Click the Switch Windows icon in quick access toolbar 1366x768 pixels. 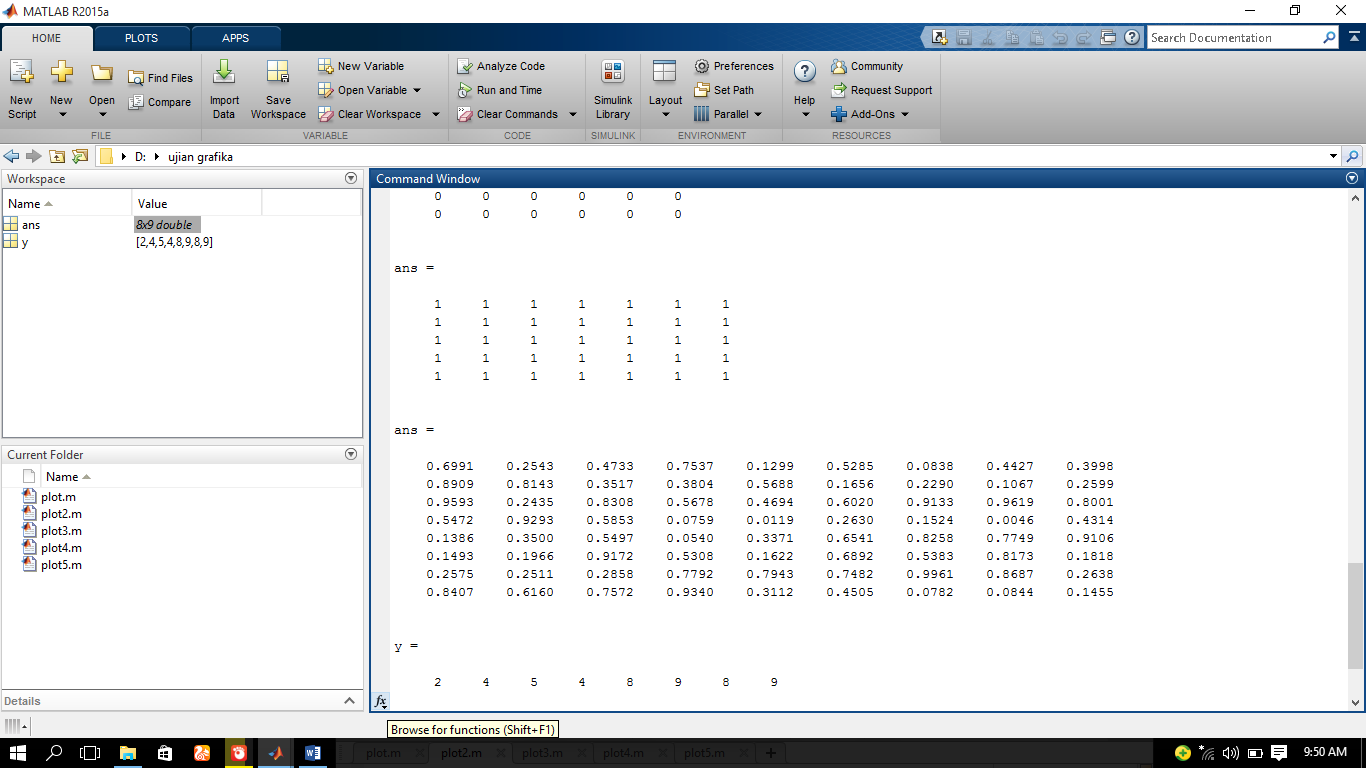click(1108, 38)
